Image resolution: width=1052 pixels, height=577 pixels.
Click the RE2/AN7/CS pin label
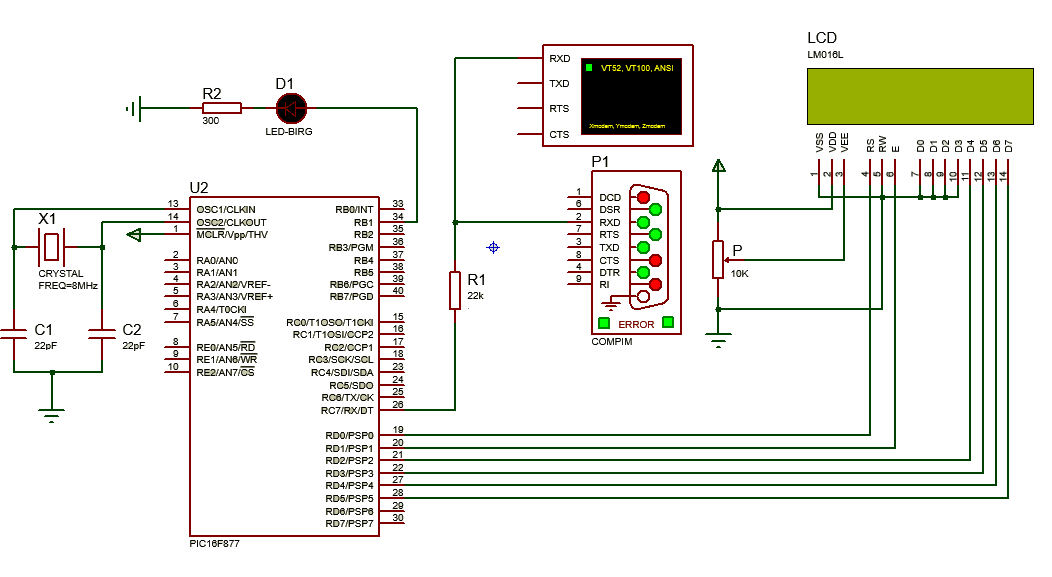[225, 372]
